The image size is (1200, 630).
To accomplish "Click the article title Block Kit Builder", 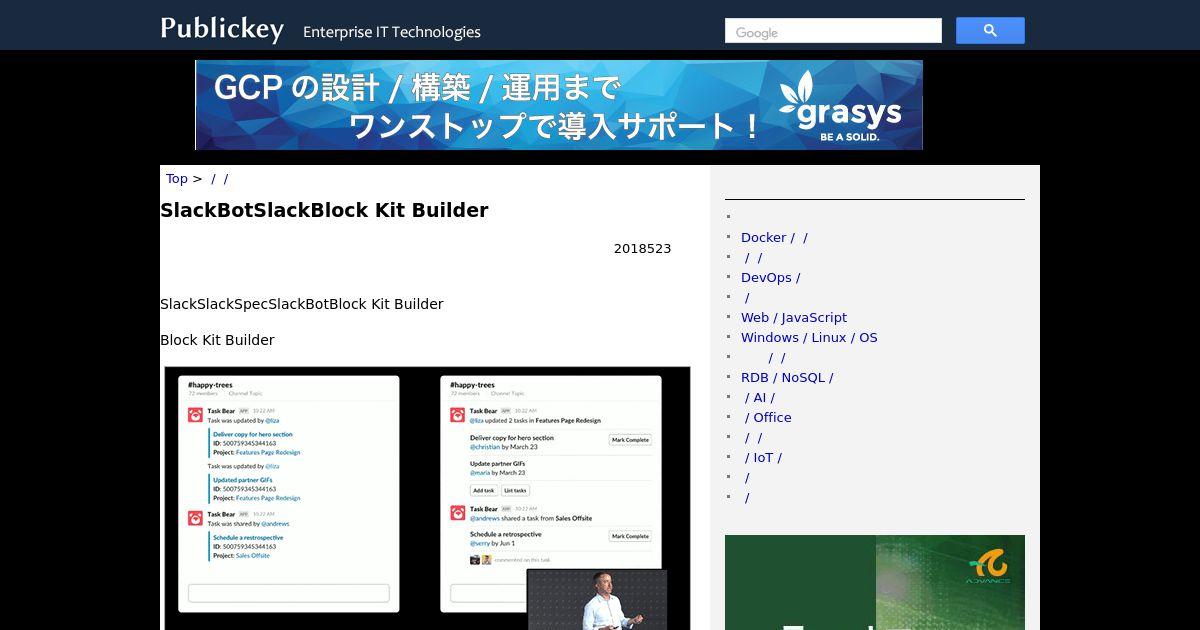I will pyautogui.click(x=324, y=210).
